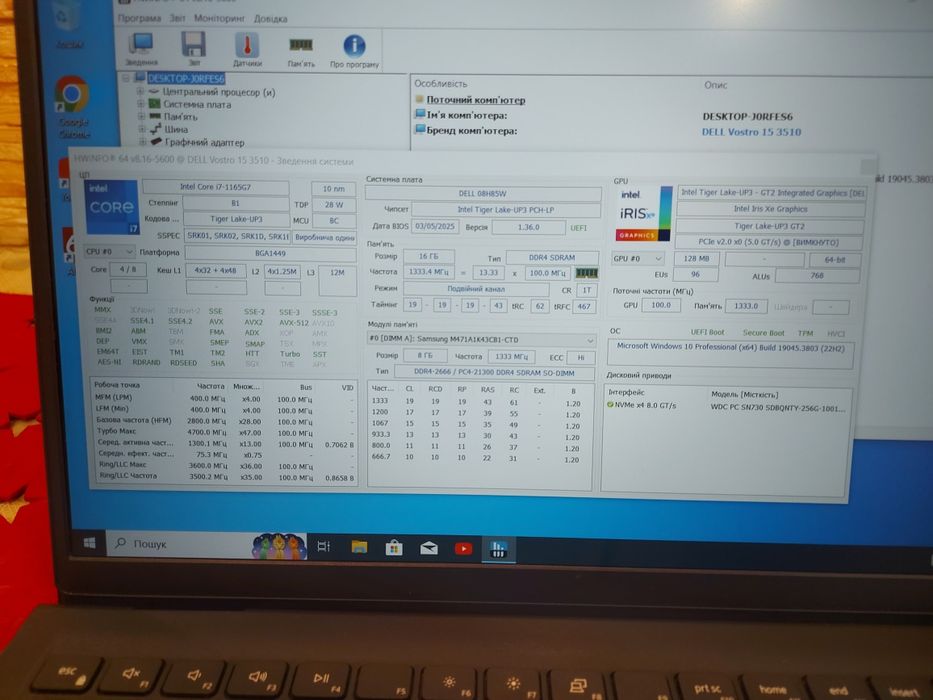Click the green memory chip icon beside 100.0 МГц
This screenshot has height=700, width=933.
point(586,273)
